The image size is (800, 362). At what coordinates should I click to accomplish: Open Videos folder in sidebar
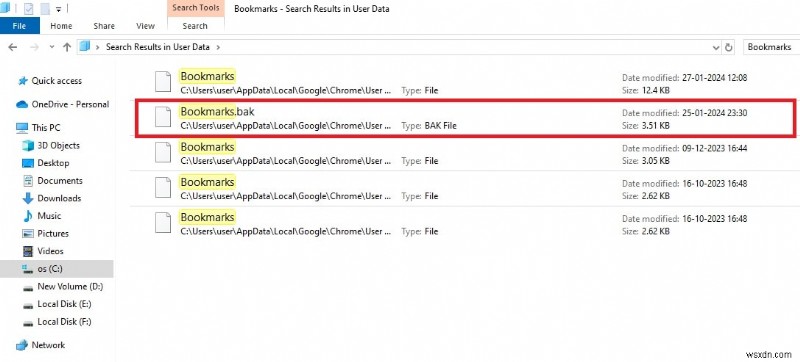(50, 251)
